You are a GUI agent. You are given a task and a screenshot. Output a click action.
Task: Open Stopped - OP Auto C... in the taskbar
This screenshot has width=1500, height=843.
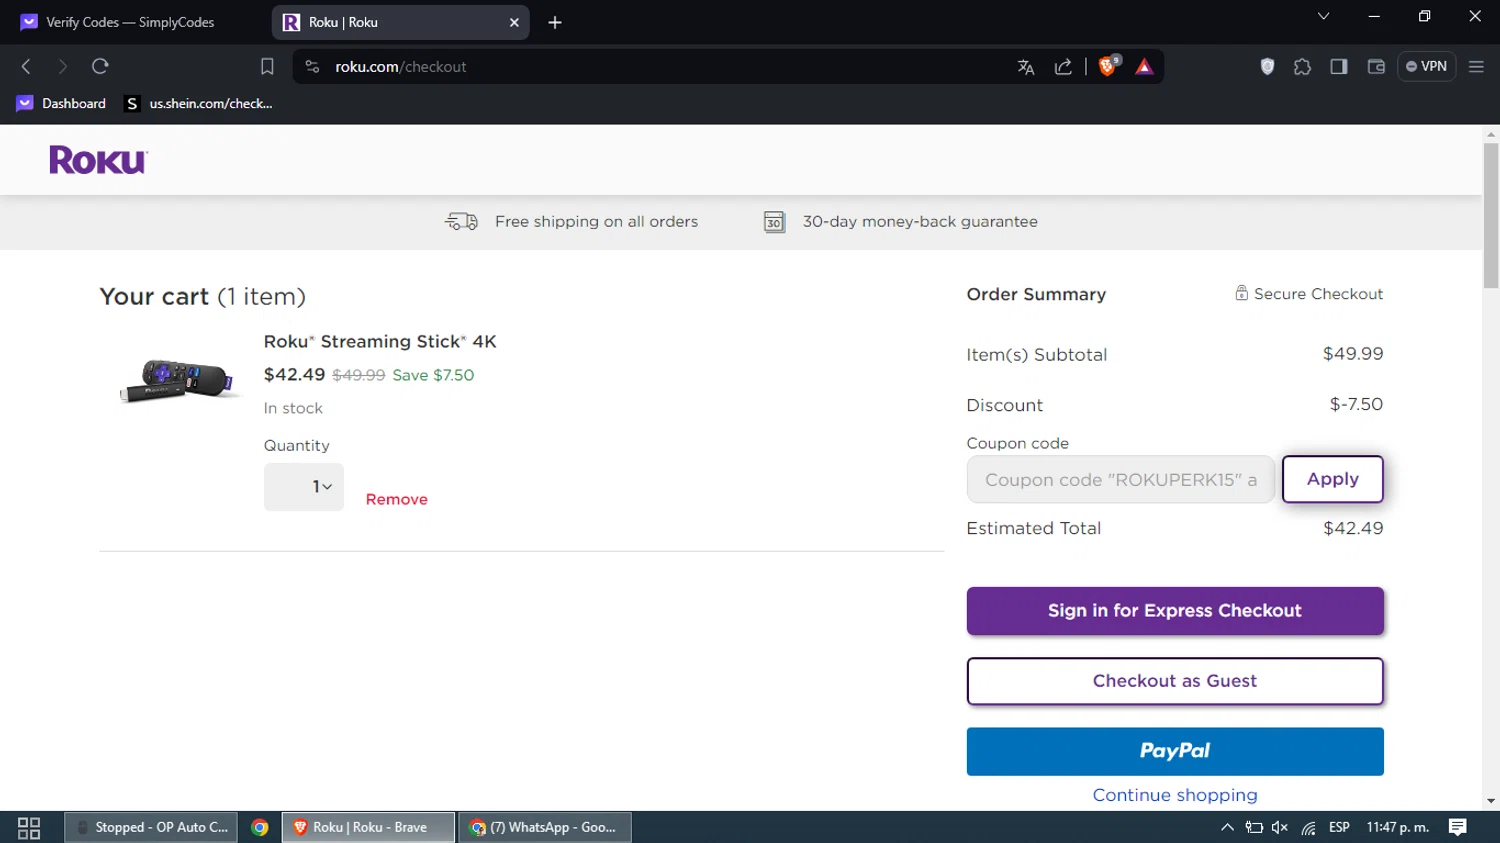click(151, 827)
